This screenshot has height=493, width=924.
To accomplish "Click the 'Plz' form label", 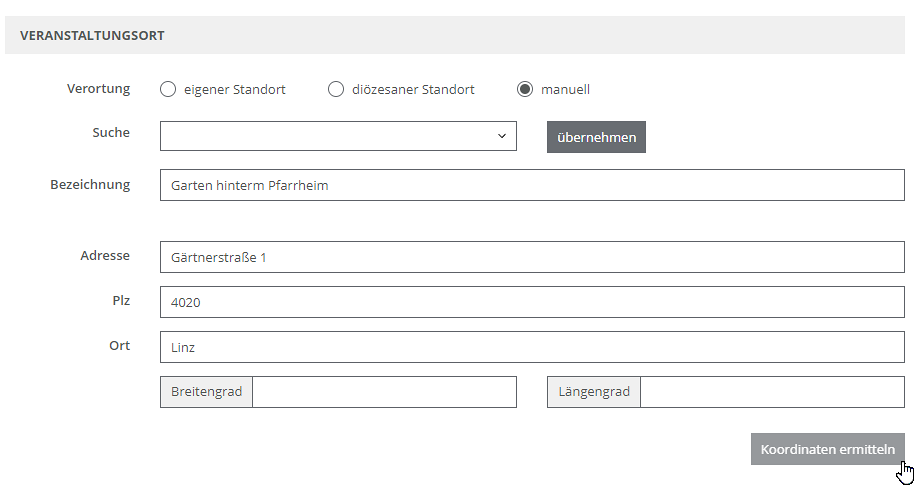I will 120,301.
